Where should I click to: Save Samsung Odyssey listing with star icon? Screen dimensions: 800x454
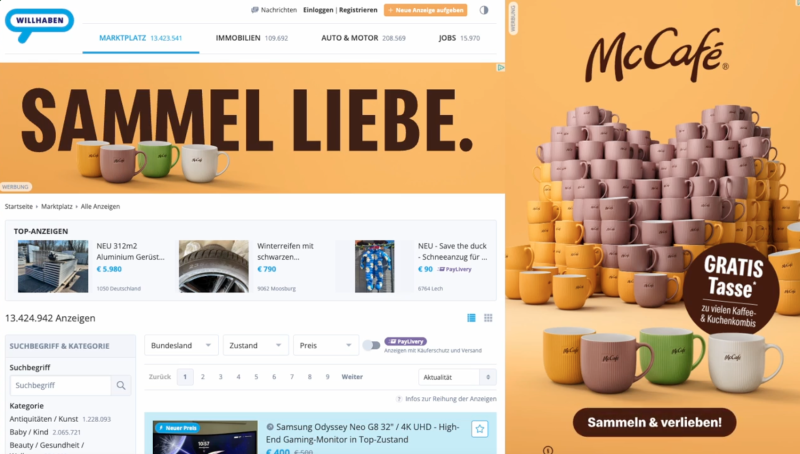coord(480,429)
